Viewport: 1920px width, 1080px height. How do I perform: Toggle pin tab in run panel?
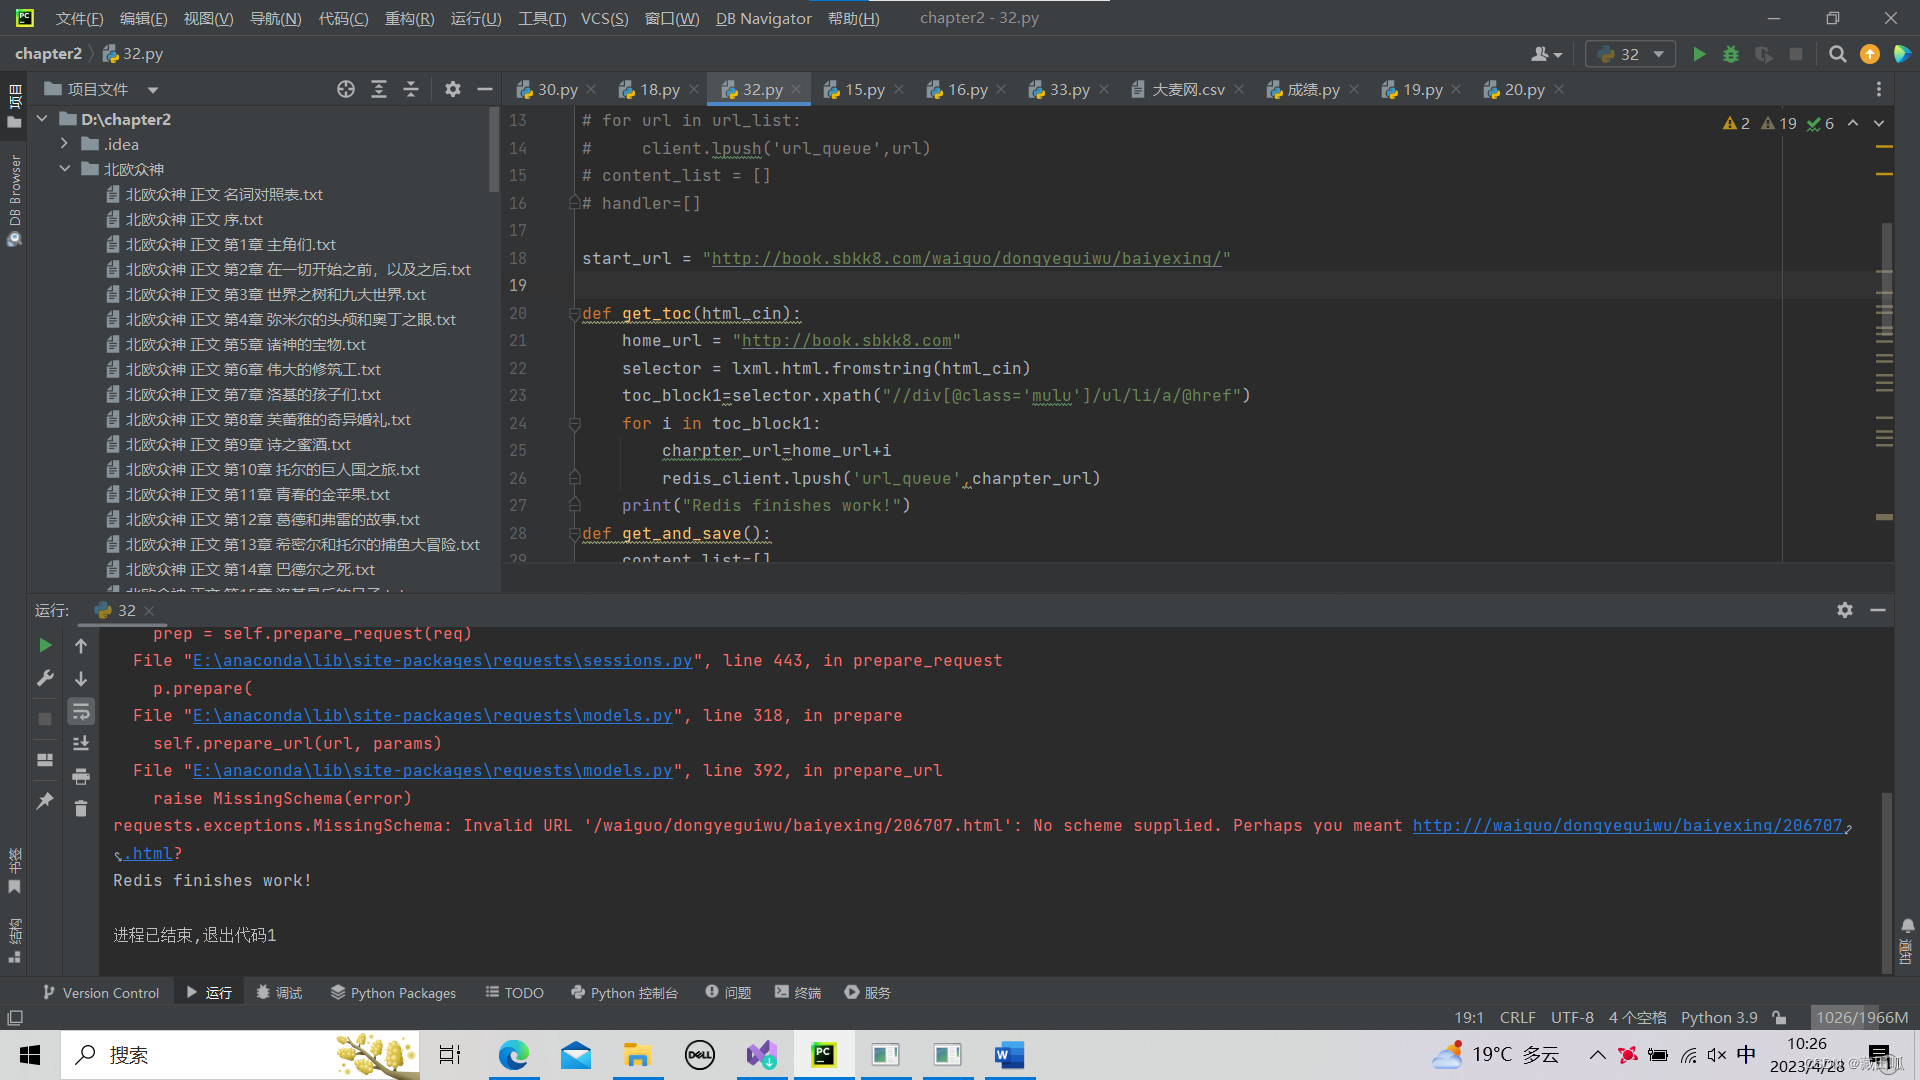[45, 801]
